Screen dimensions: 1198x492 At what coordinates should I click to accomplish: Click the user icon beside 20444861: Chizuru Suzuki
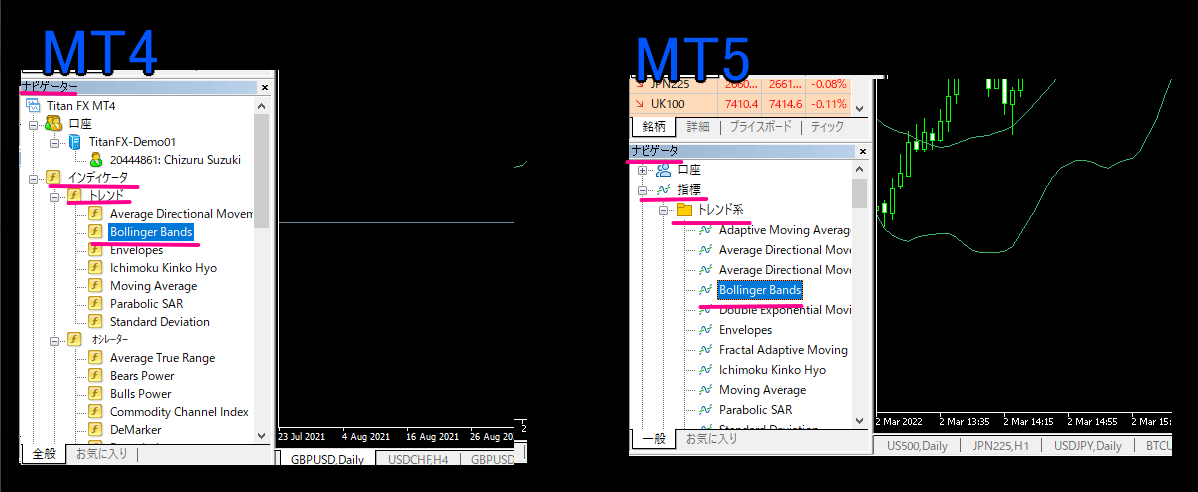(96, 160)
